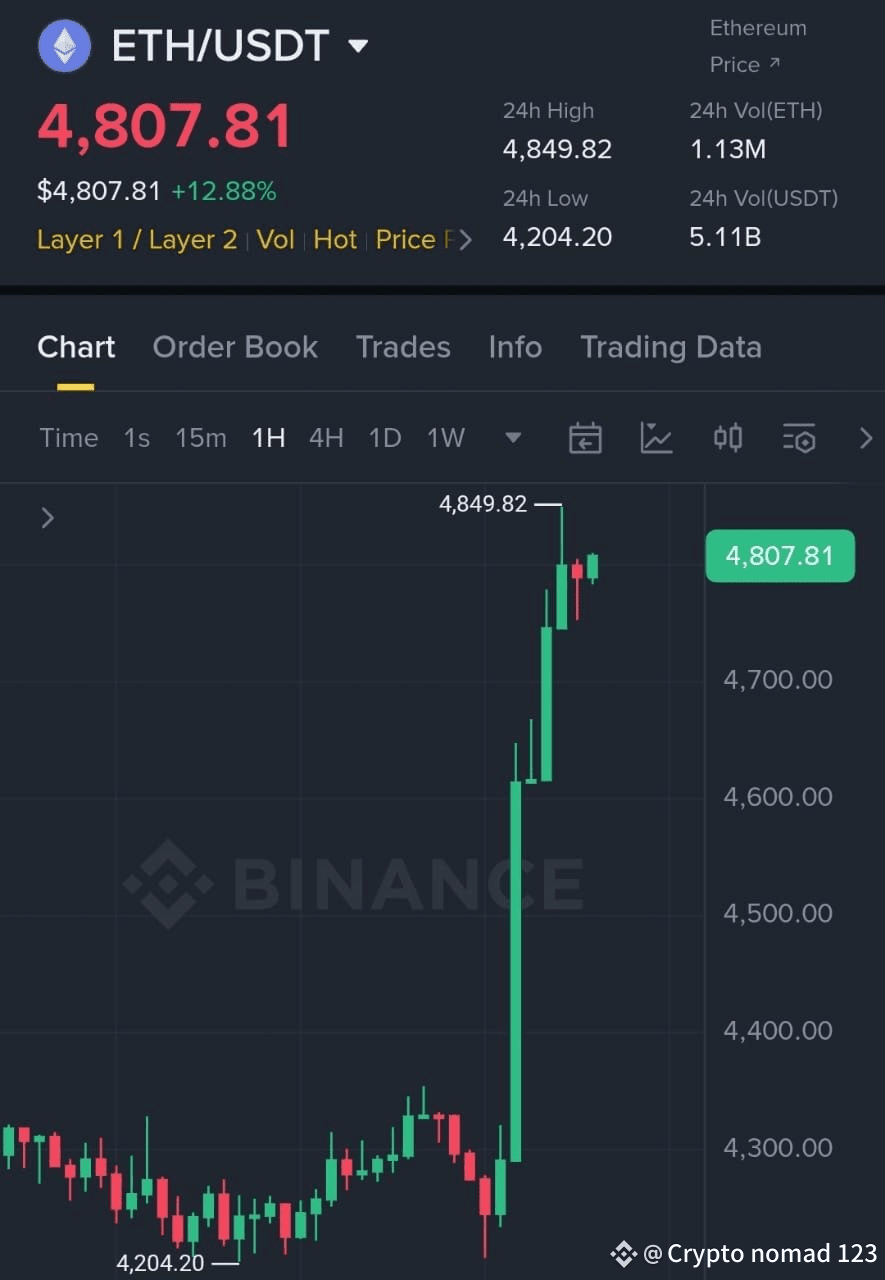The height and width of the screenshot is (1280, 885).
Task: Select the candlestick chart style icon
Action: click(x=728, y=437)
